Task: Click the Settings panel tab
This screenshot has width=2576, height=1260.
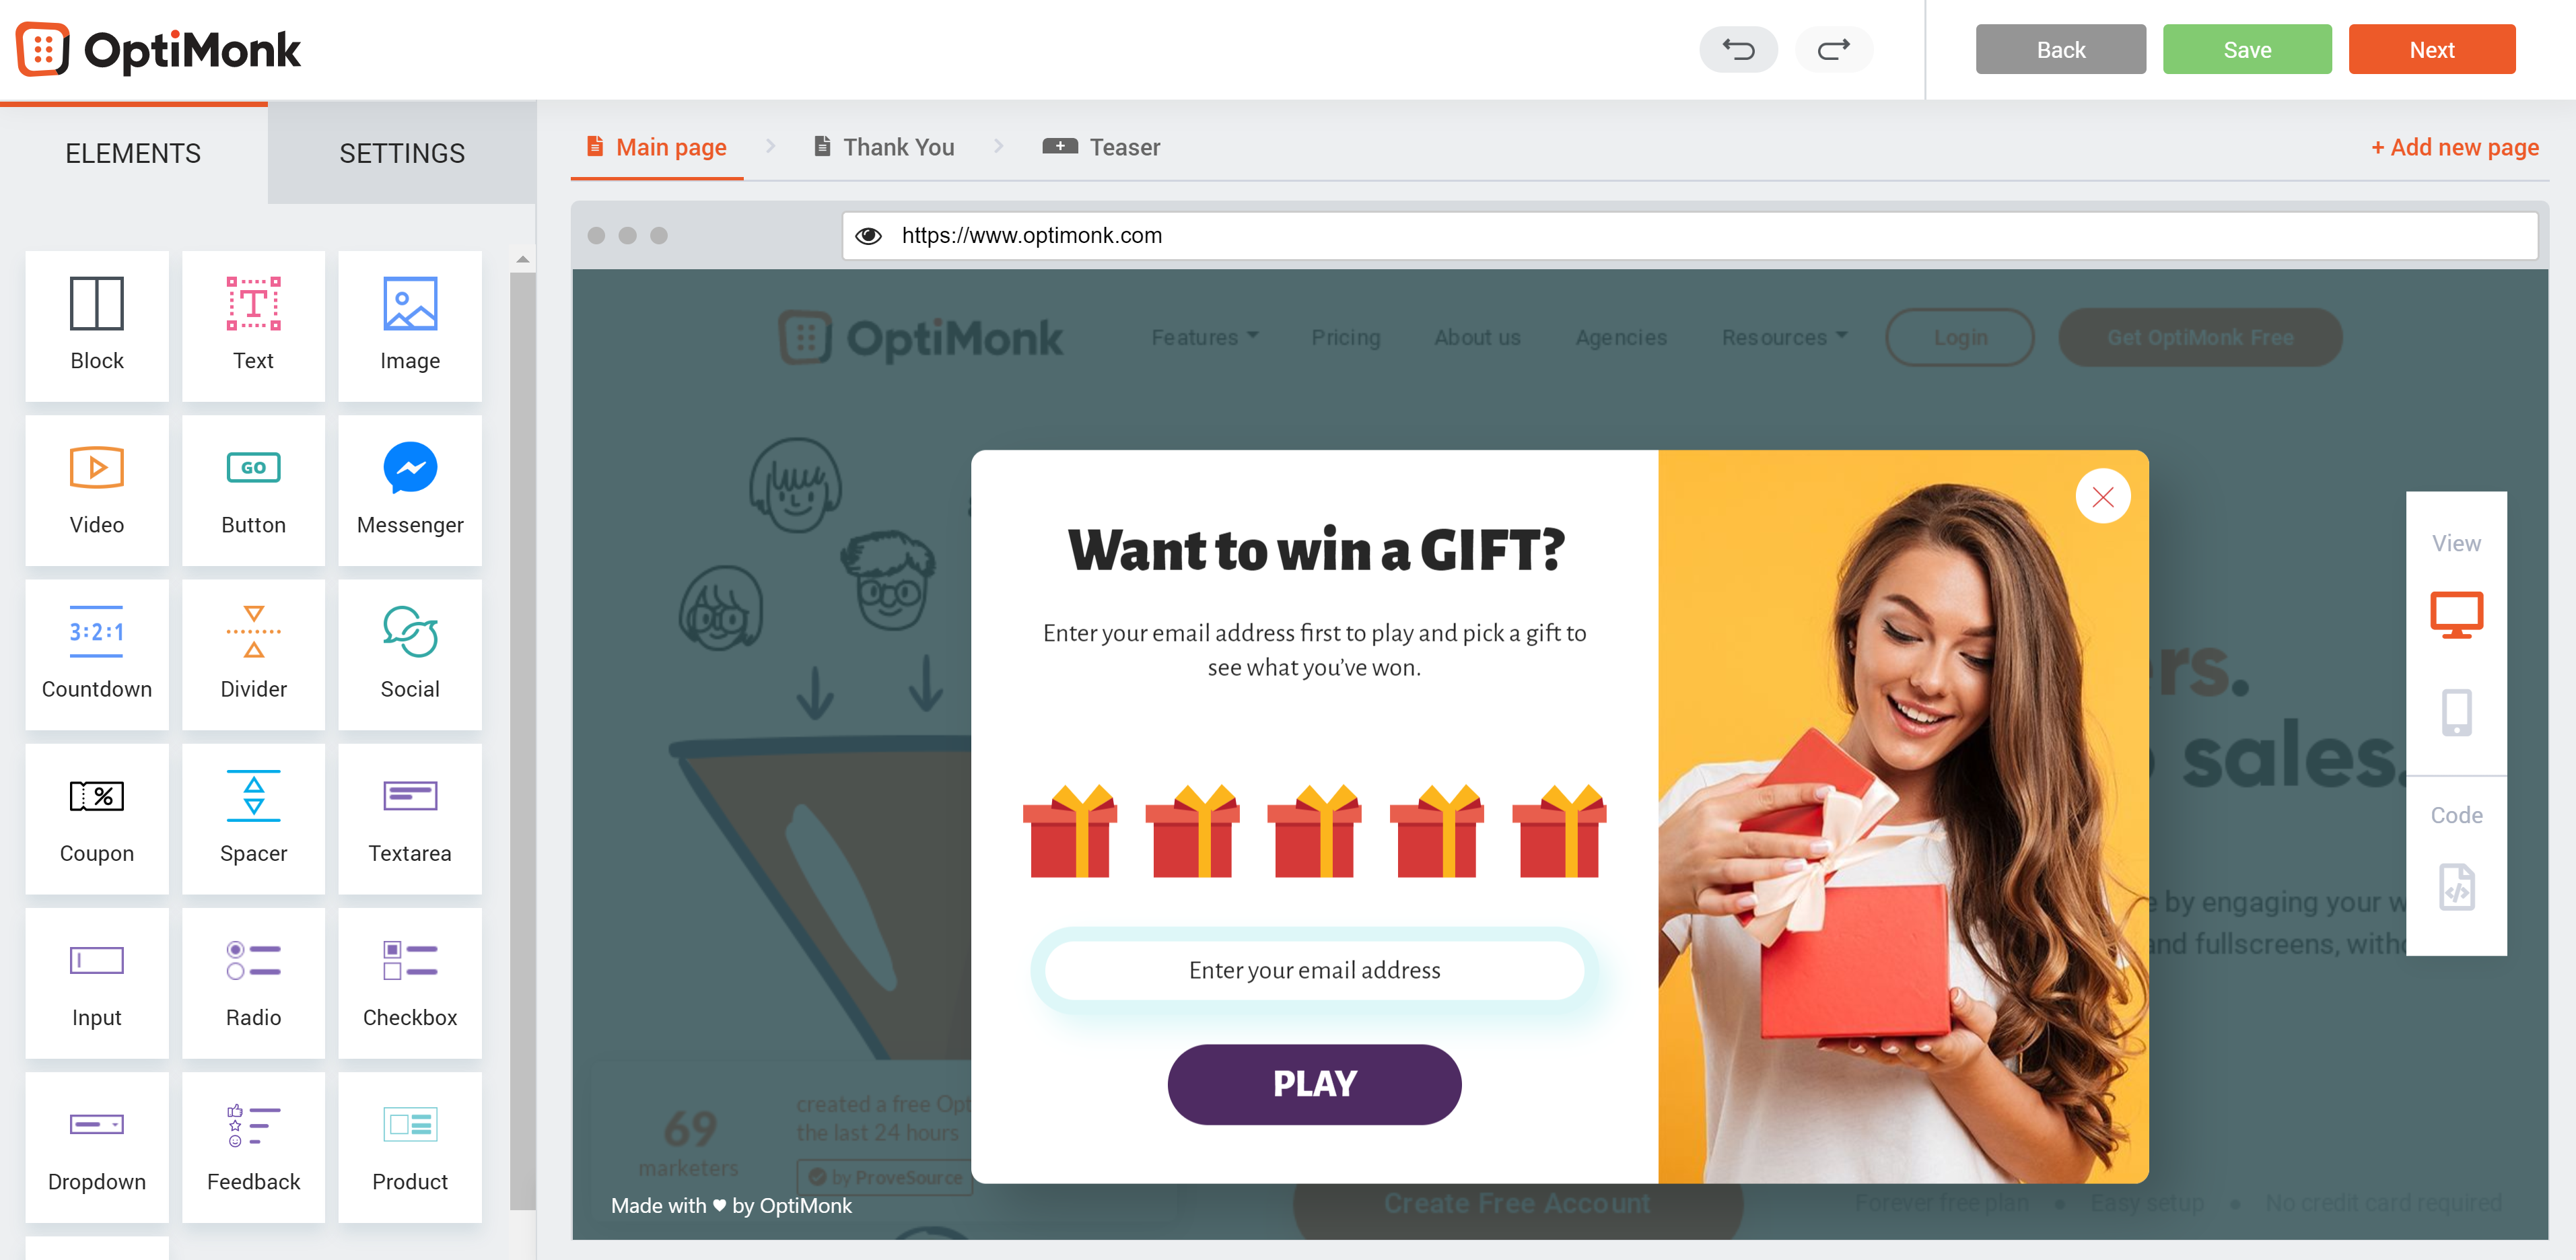Action: tap(403, 153)
